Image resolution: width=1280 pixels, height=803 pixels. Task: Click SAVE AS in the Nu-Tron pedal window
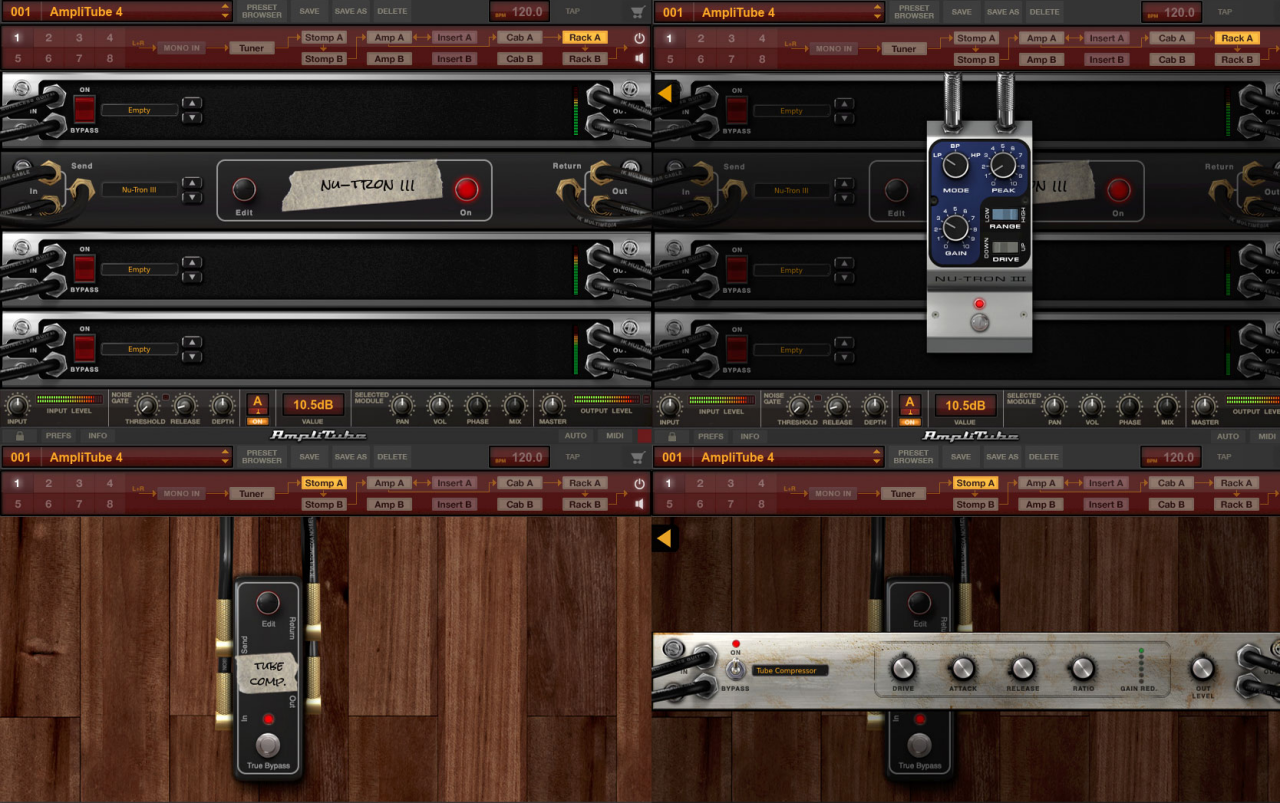(x=1002, y=12)
